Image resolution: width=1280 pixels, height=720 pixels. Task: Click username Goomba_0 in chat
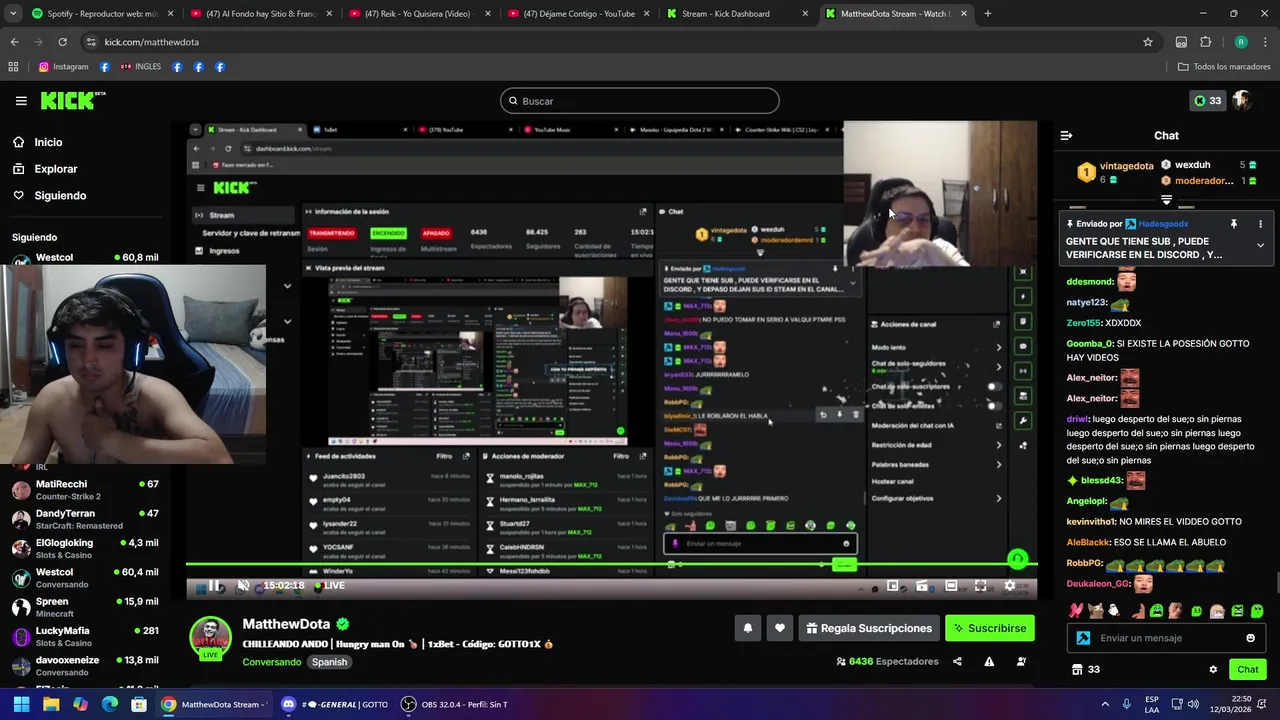pyautogui.click(x=1089, y=343)
